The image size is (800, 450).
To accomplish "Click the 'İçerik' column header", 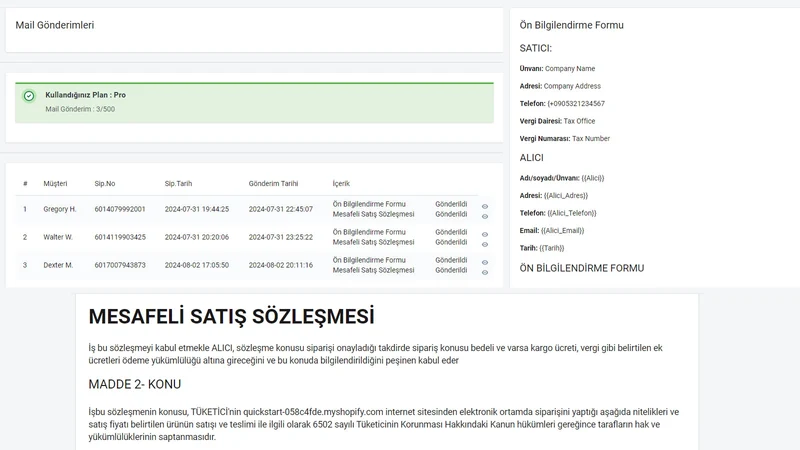I will point(341,184).
